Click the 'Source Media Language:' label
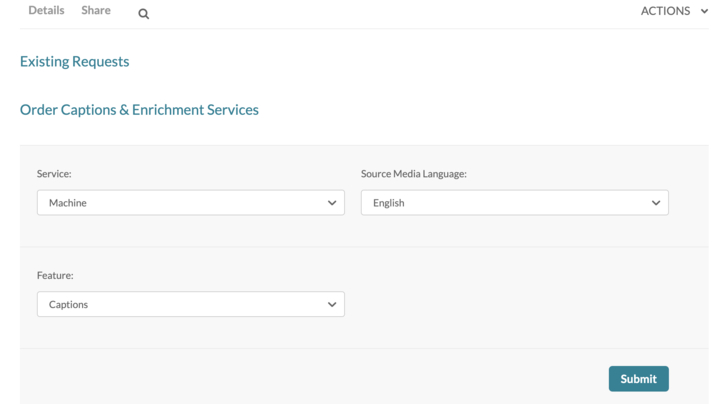The width and height of the screenshot is (719, 404). click(x=414, y=174)
